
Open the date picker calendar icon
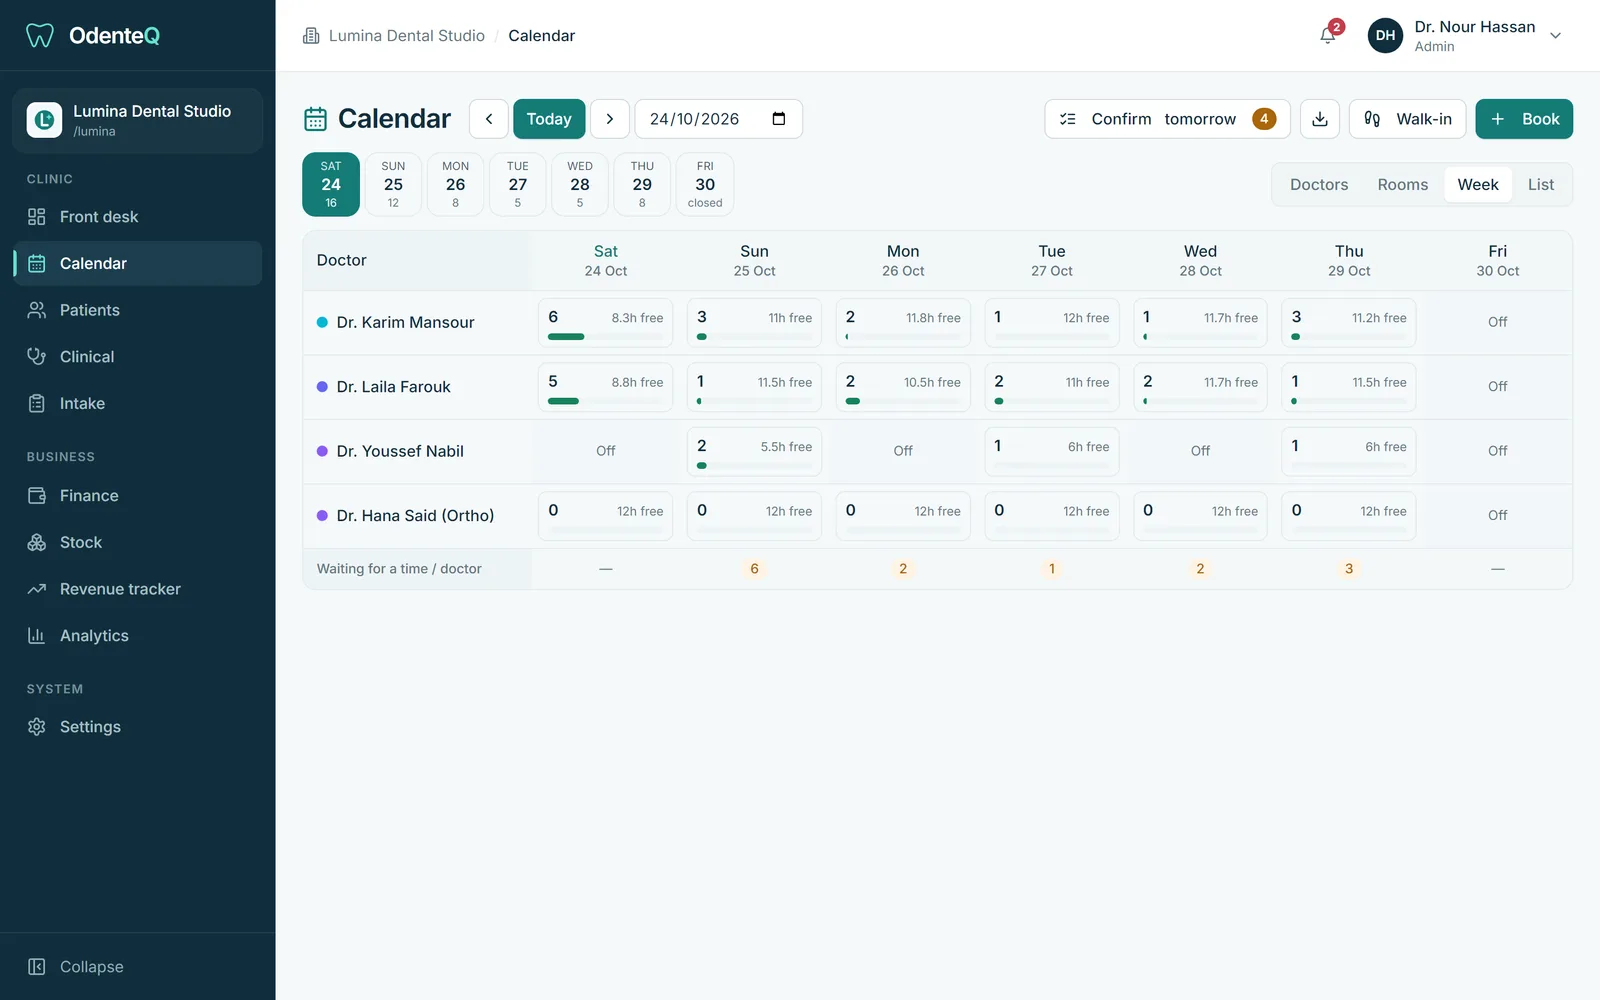(x=779, y=119)
